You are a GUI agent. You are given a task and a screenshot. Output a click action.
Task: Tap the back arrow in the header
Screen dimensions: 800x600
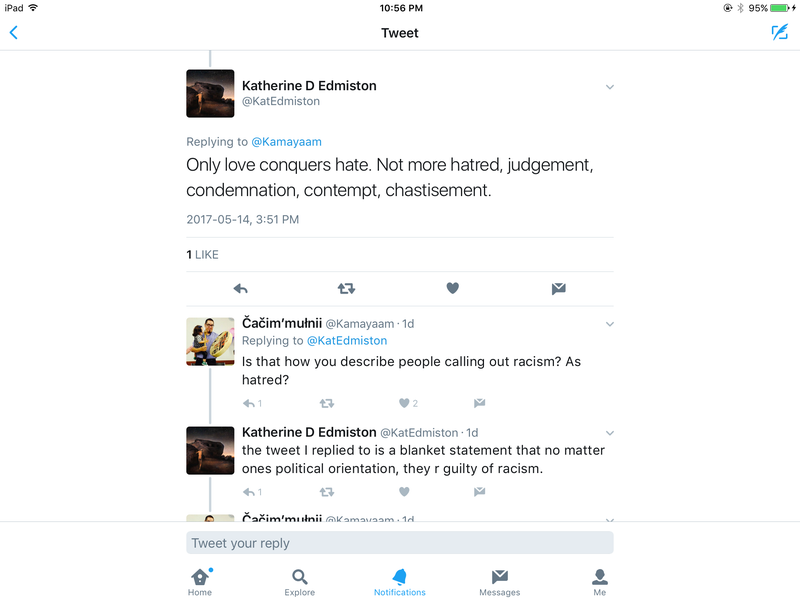pyautogui.click(x=14, y=33)
